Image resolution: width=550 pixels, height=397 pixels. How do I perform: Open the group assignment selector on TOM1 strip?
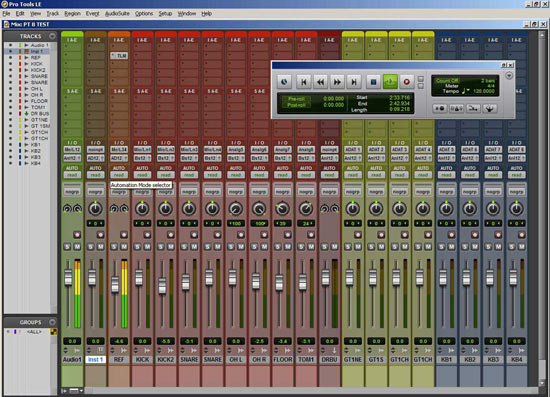(306, 192)
